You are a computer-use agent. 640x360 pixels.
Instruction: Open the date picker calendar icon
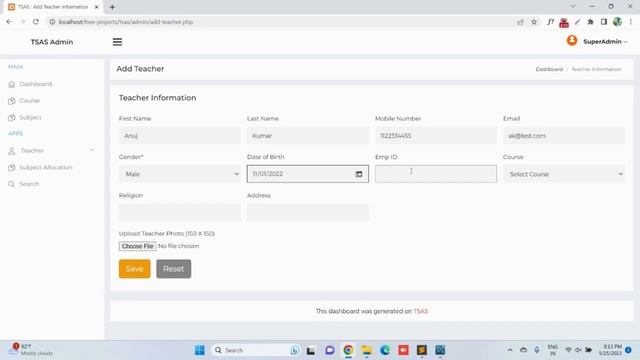click(x=359, y=174)
